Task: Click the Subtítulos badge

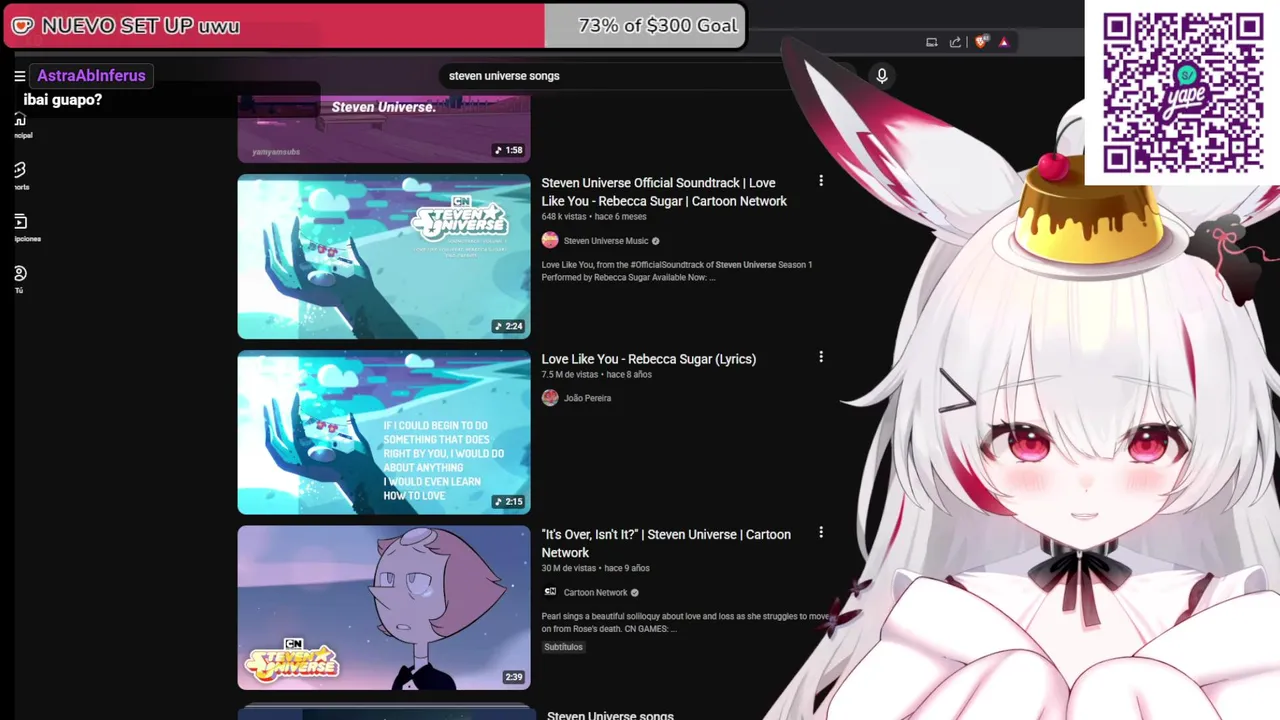Action: 563,647
